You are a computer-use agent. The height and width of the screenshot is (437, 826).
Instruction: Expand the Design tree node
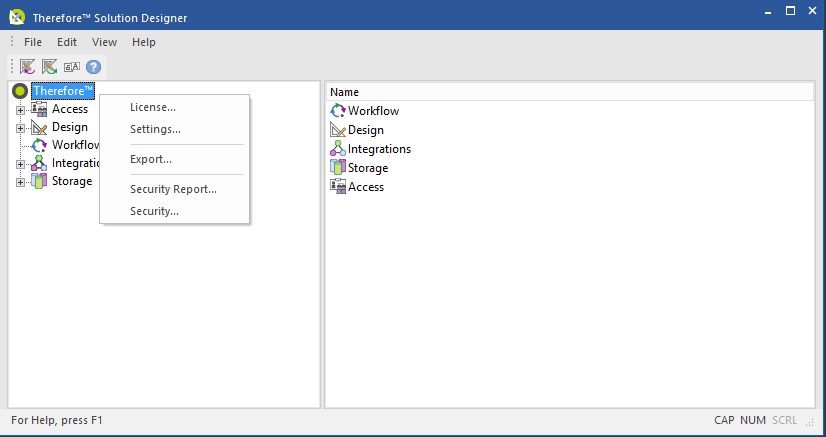20,128
